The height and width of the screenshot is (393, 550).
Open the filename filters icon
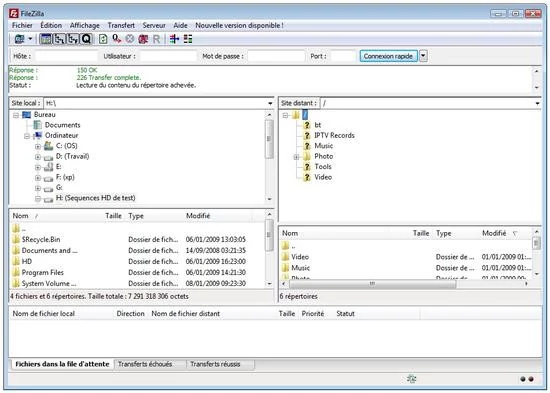174,39
